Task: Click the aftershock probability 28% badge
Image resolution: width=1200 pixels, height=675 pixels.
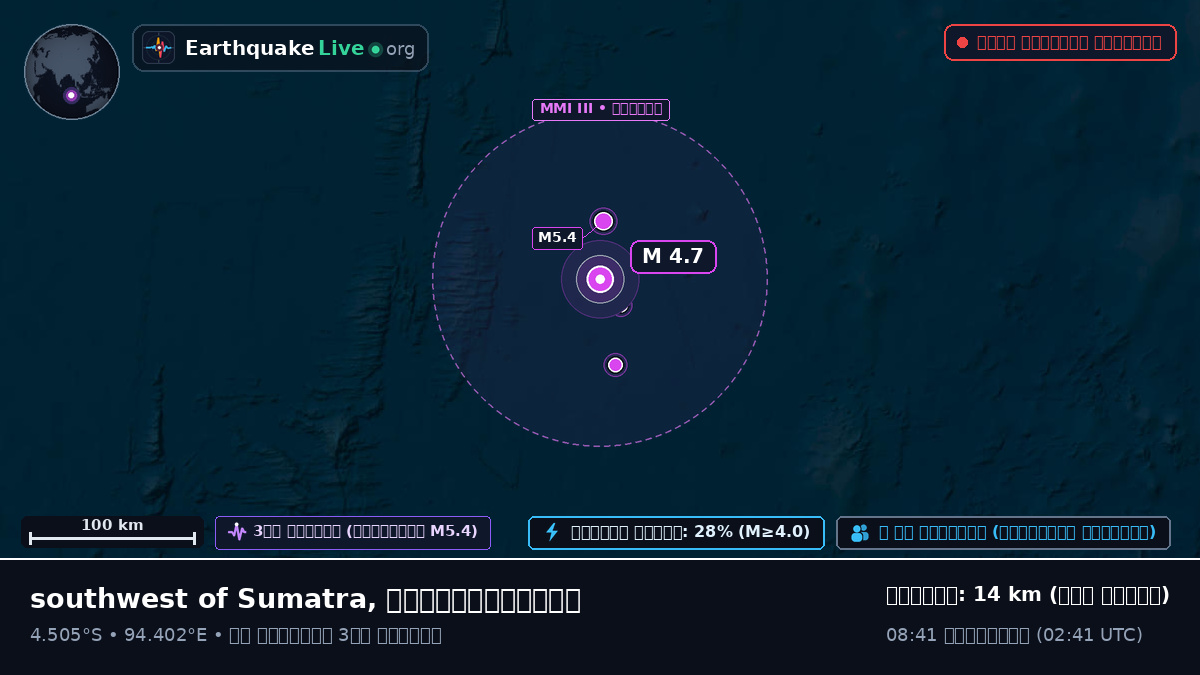Action: pos(676,533)
